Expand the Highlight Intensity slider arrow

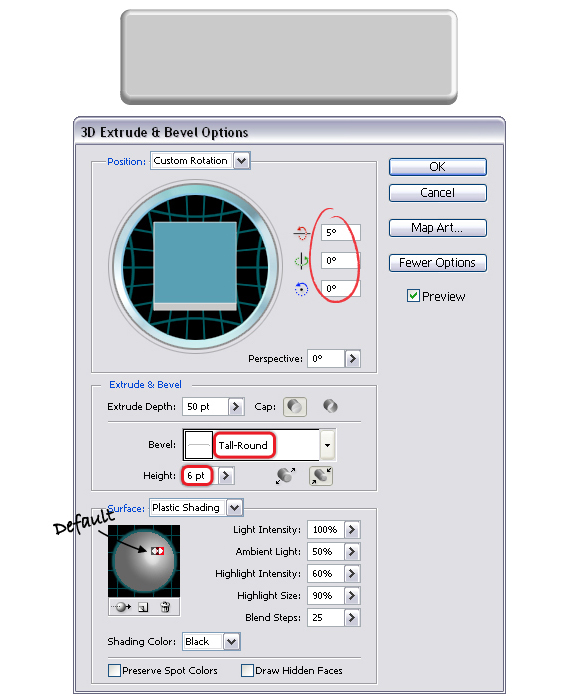(352, 574)
